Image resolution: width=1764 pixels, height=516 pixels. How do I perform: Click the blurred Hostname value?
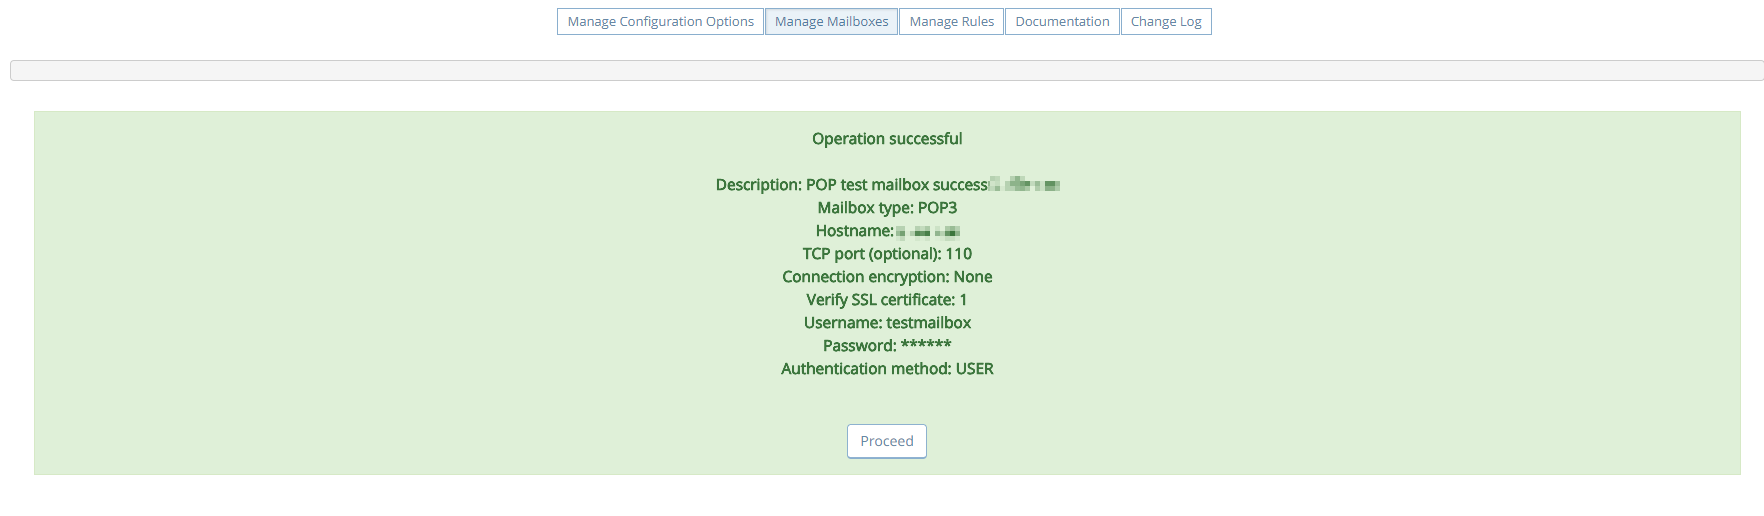tap(928, 232)
